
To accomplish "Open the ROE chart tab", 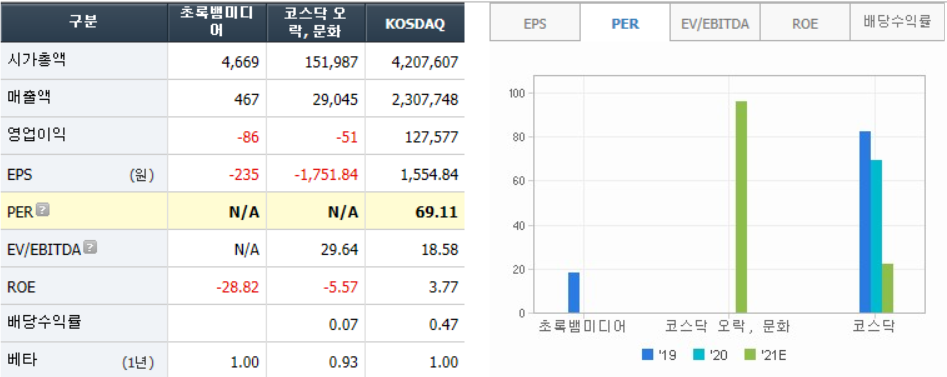I will click(805, 24).
